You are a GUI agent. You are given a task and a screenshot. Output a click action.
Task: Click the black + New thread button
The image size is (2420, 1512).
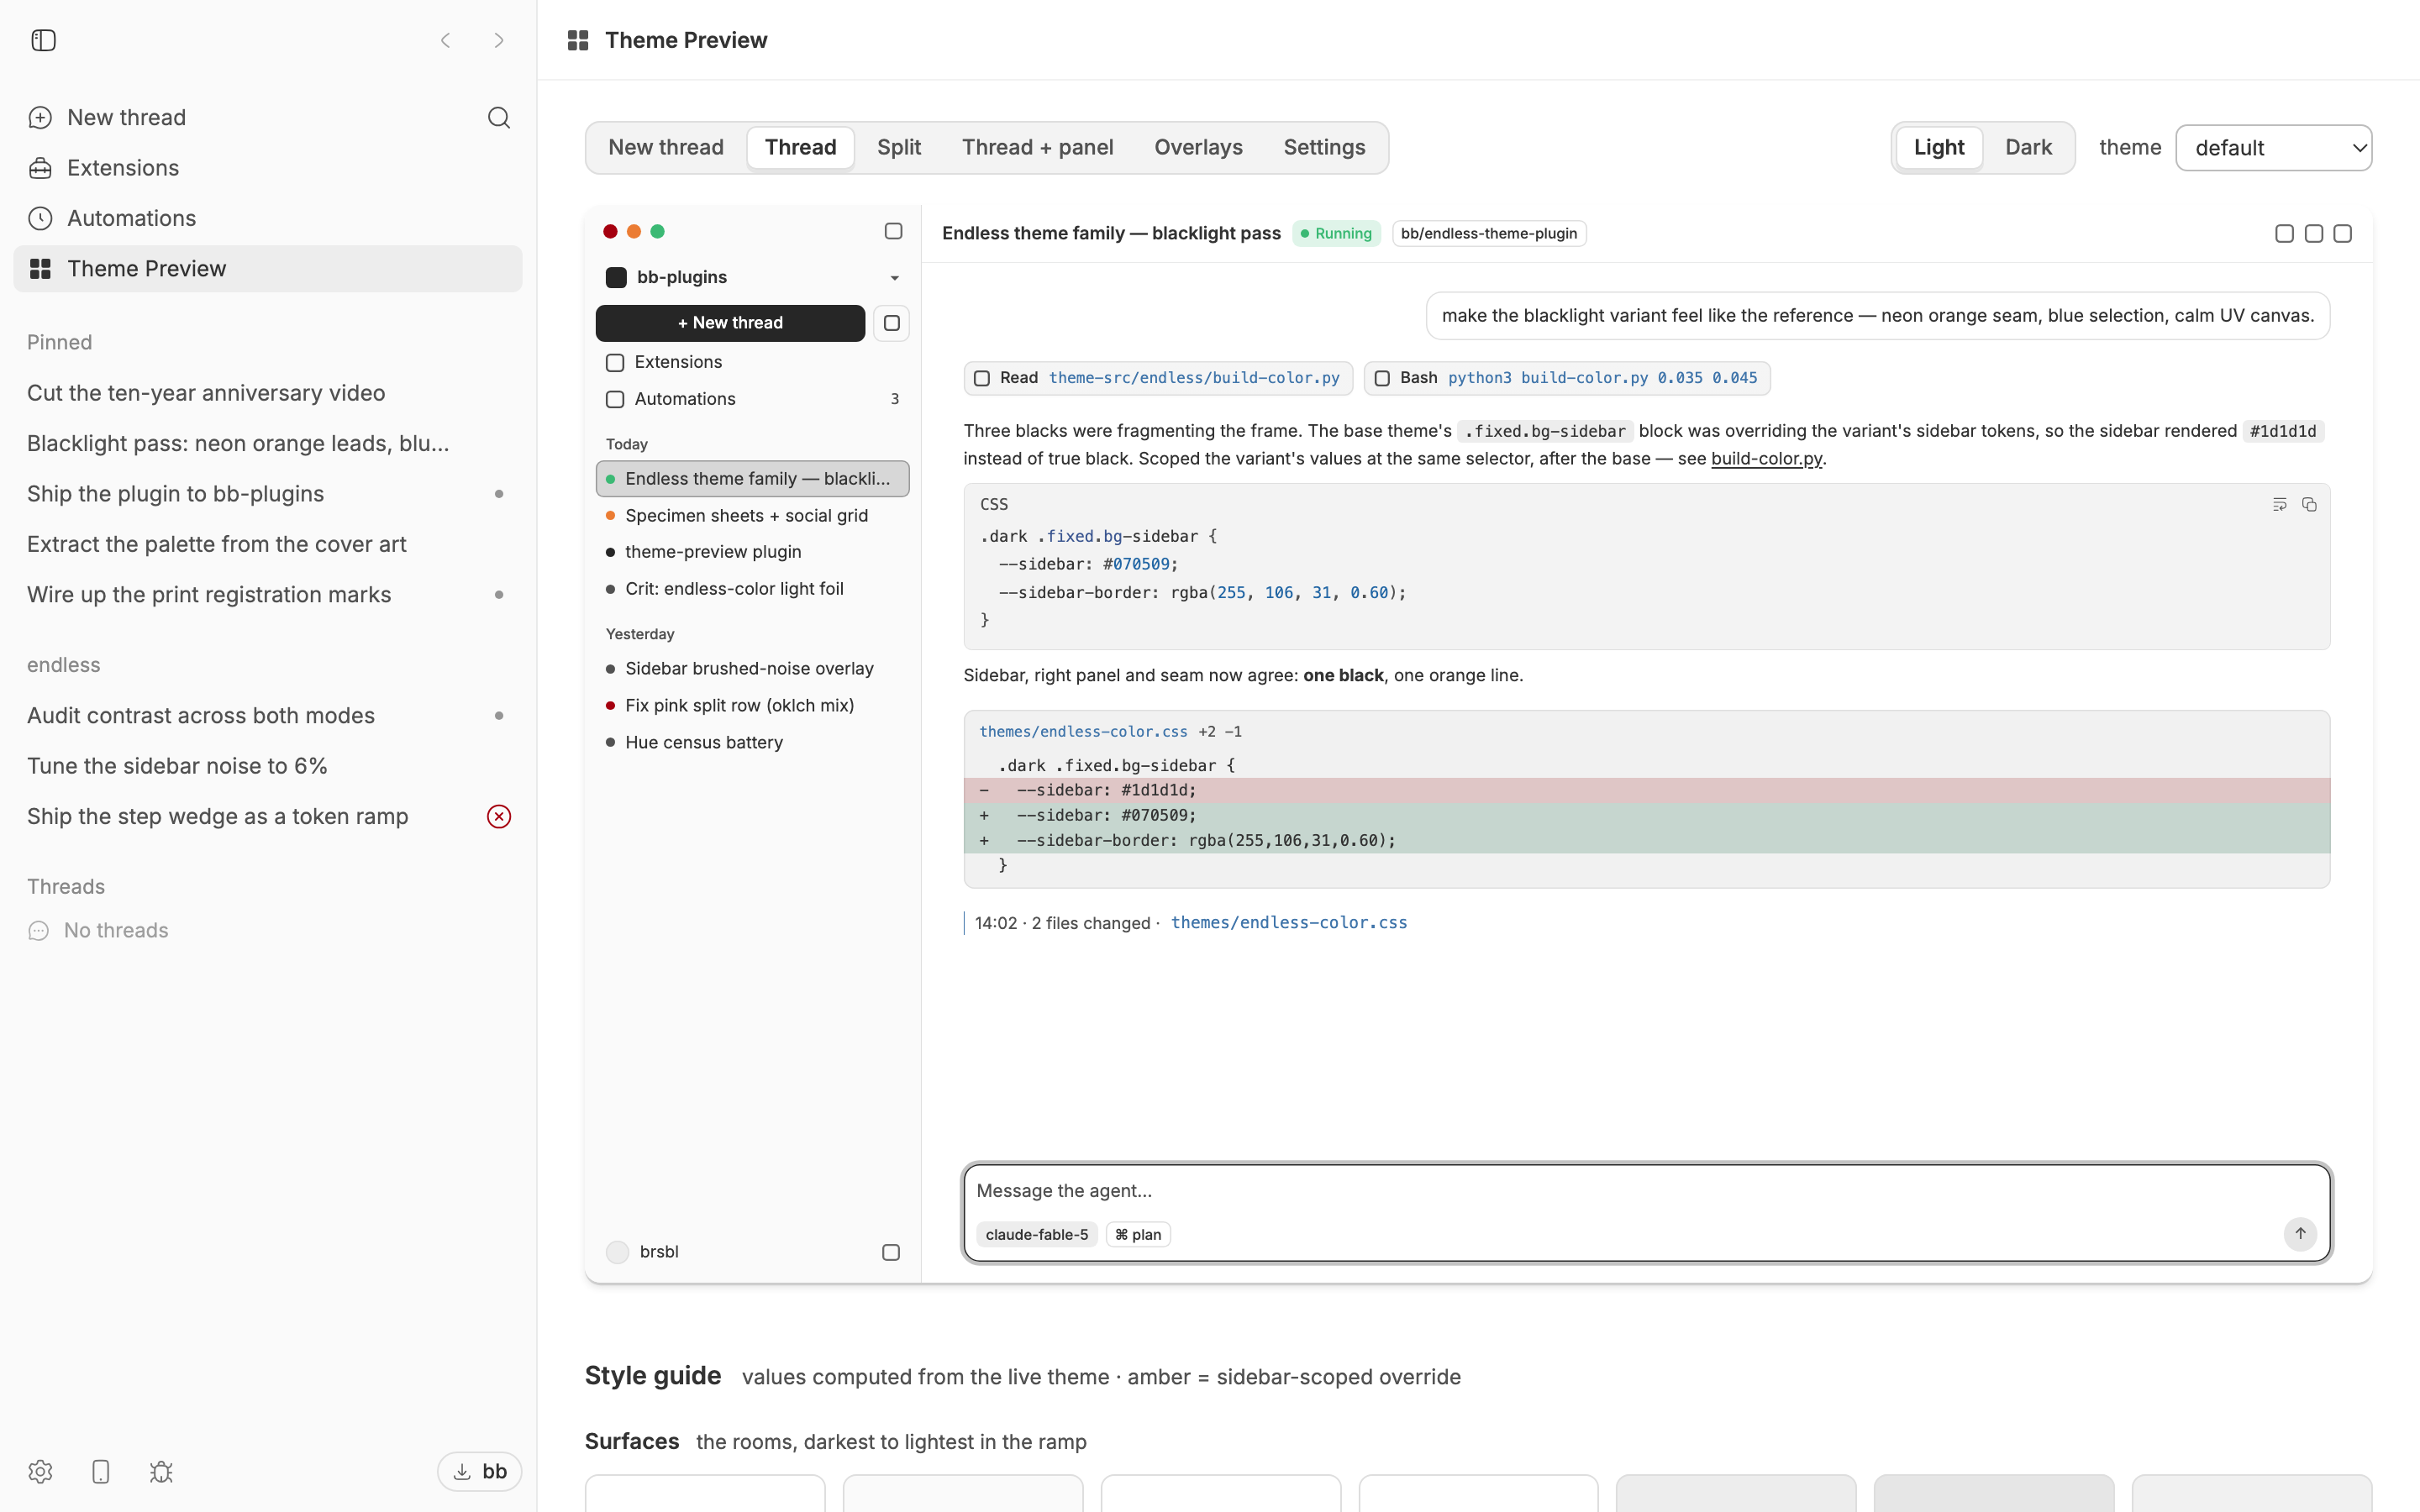(x=730, y=323)
